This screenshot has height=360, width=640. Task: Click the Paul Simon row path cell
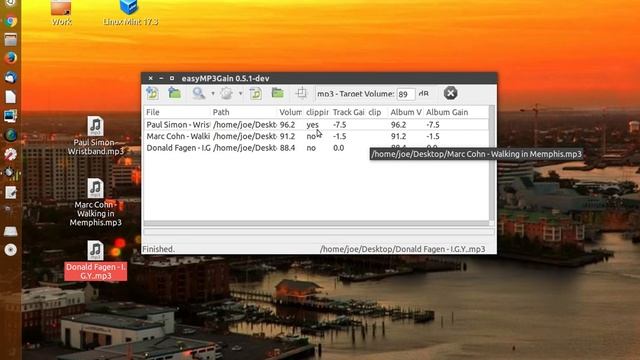coord(244,125)
